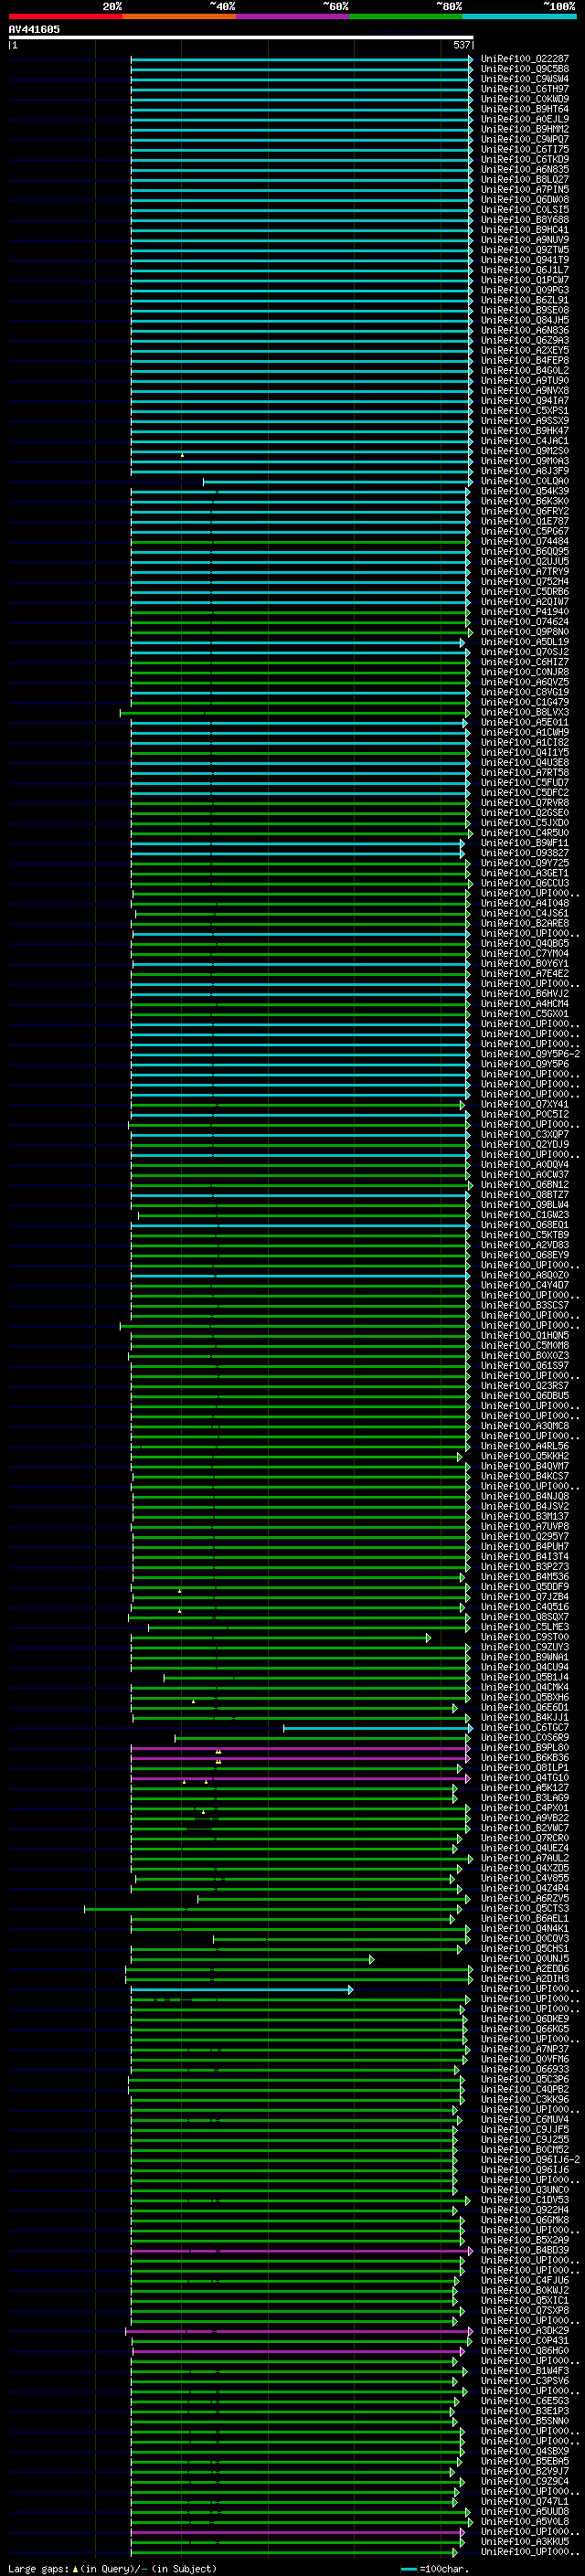Click the magenta alignment bar for UniRef100_Q4TG10

(300, 1778)
